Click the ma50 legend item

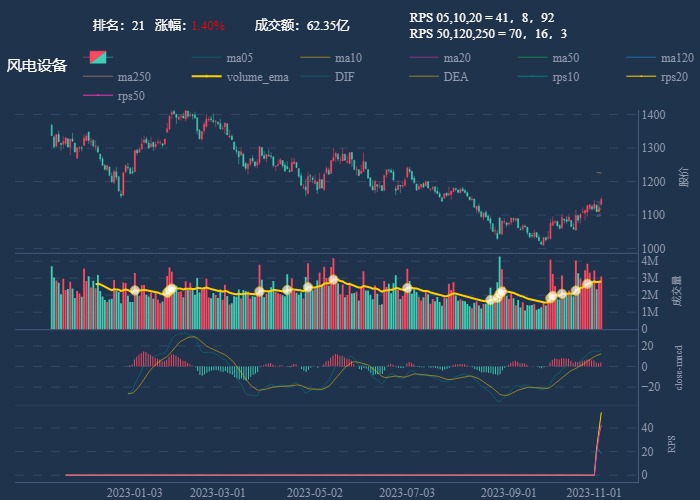(x=548, y=58)
